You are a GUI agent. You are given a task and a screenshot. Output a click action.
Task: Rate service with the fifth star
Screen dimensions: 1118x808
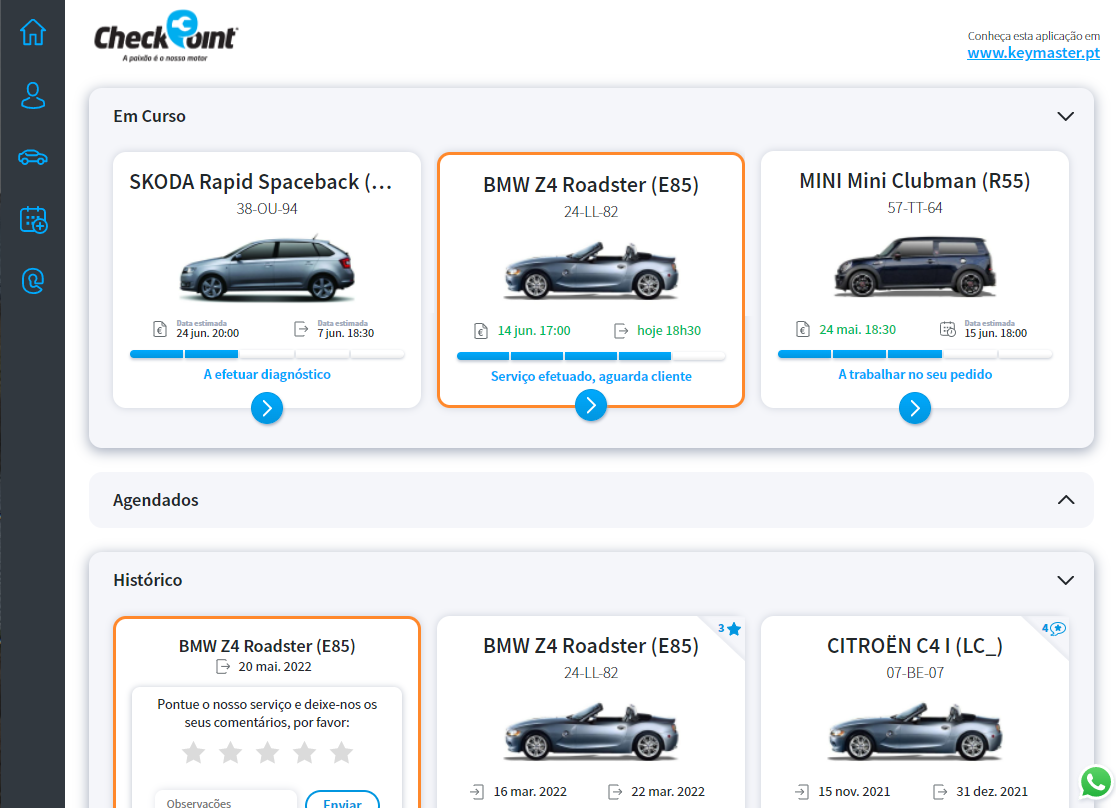tap(341, 752)
